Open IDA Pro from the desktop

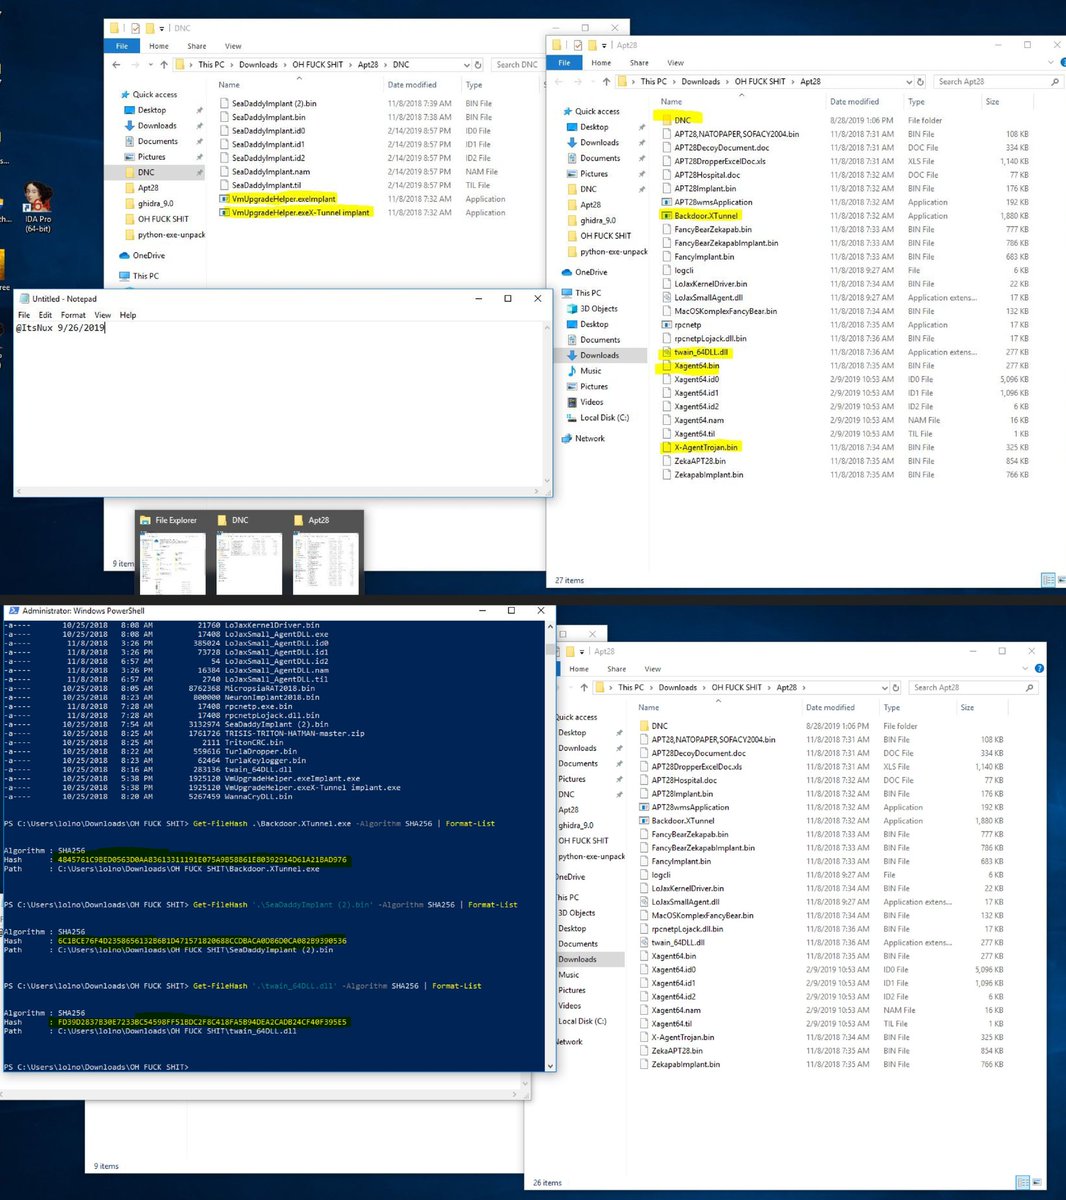pyautogui.click(x=38, y=200)
